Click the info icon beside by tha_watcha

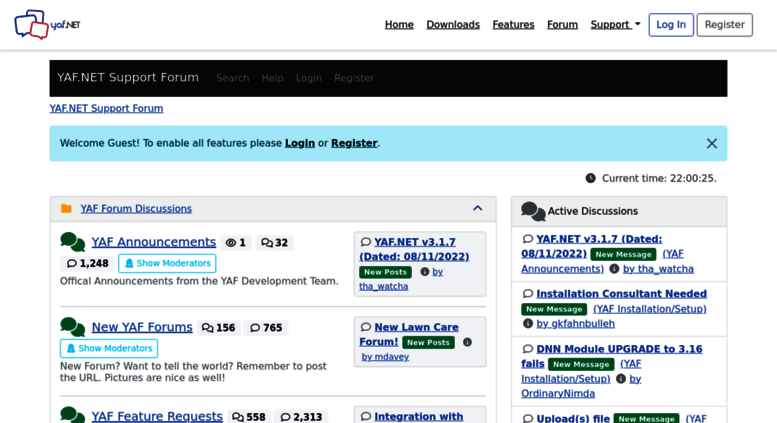424,271
